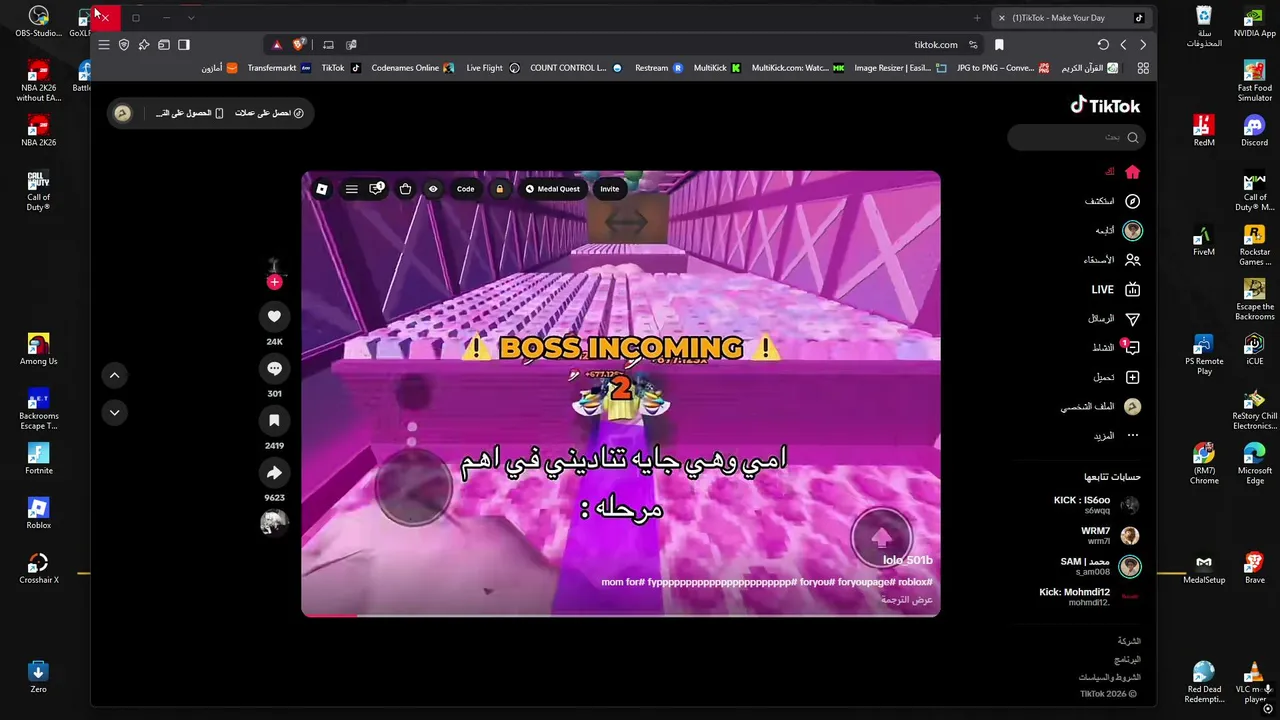The image size is (1280, 720).
Task: Bookmark the video using the 2419 favorites button
Action: (x=274, y=421)
